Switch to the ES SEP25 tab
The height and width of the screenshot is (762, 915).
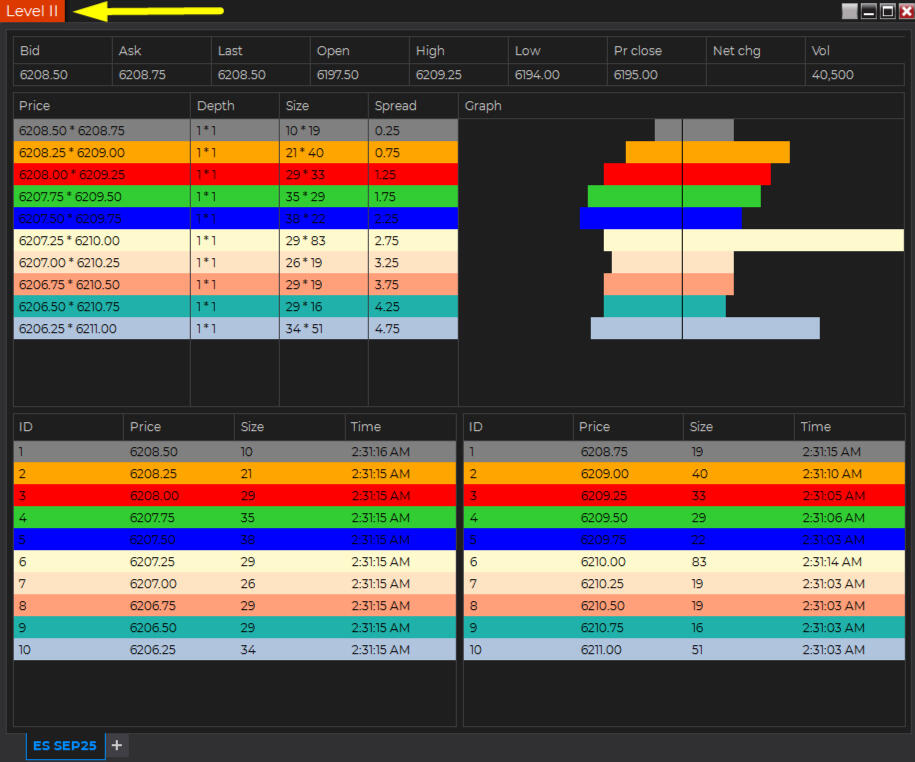coord(65,746)
